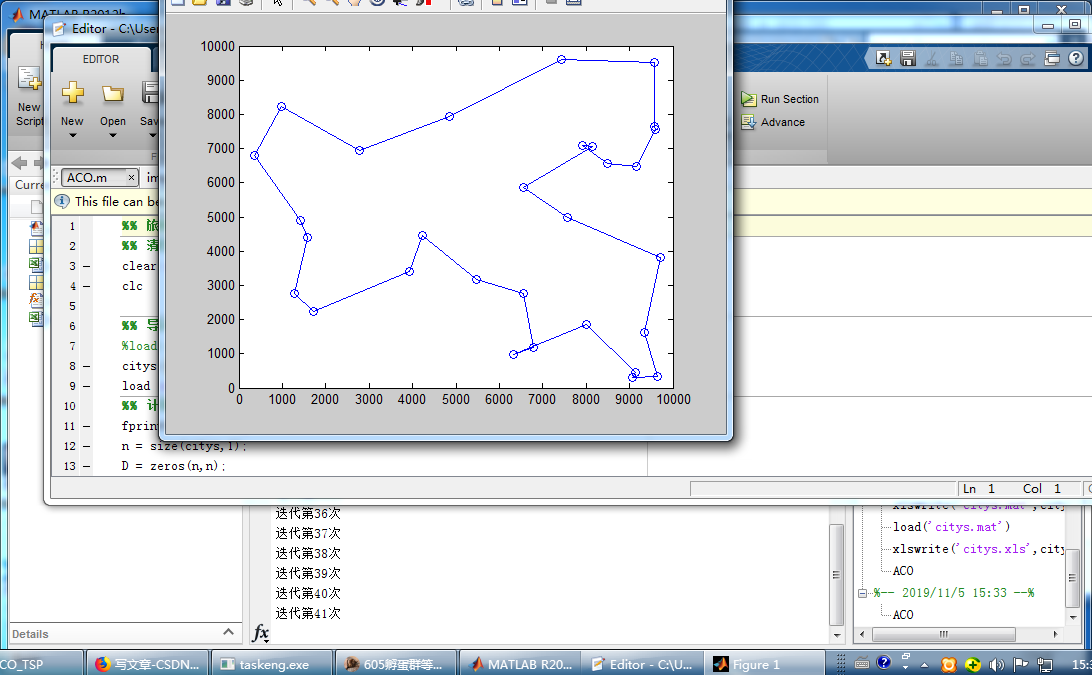Toggle breakpoint dash on line 3
This screenshot has width=1092, height=675.
[x=86, y=266]
